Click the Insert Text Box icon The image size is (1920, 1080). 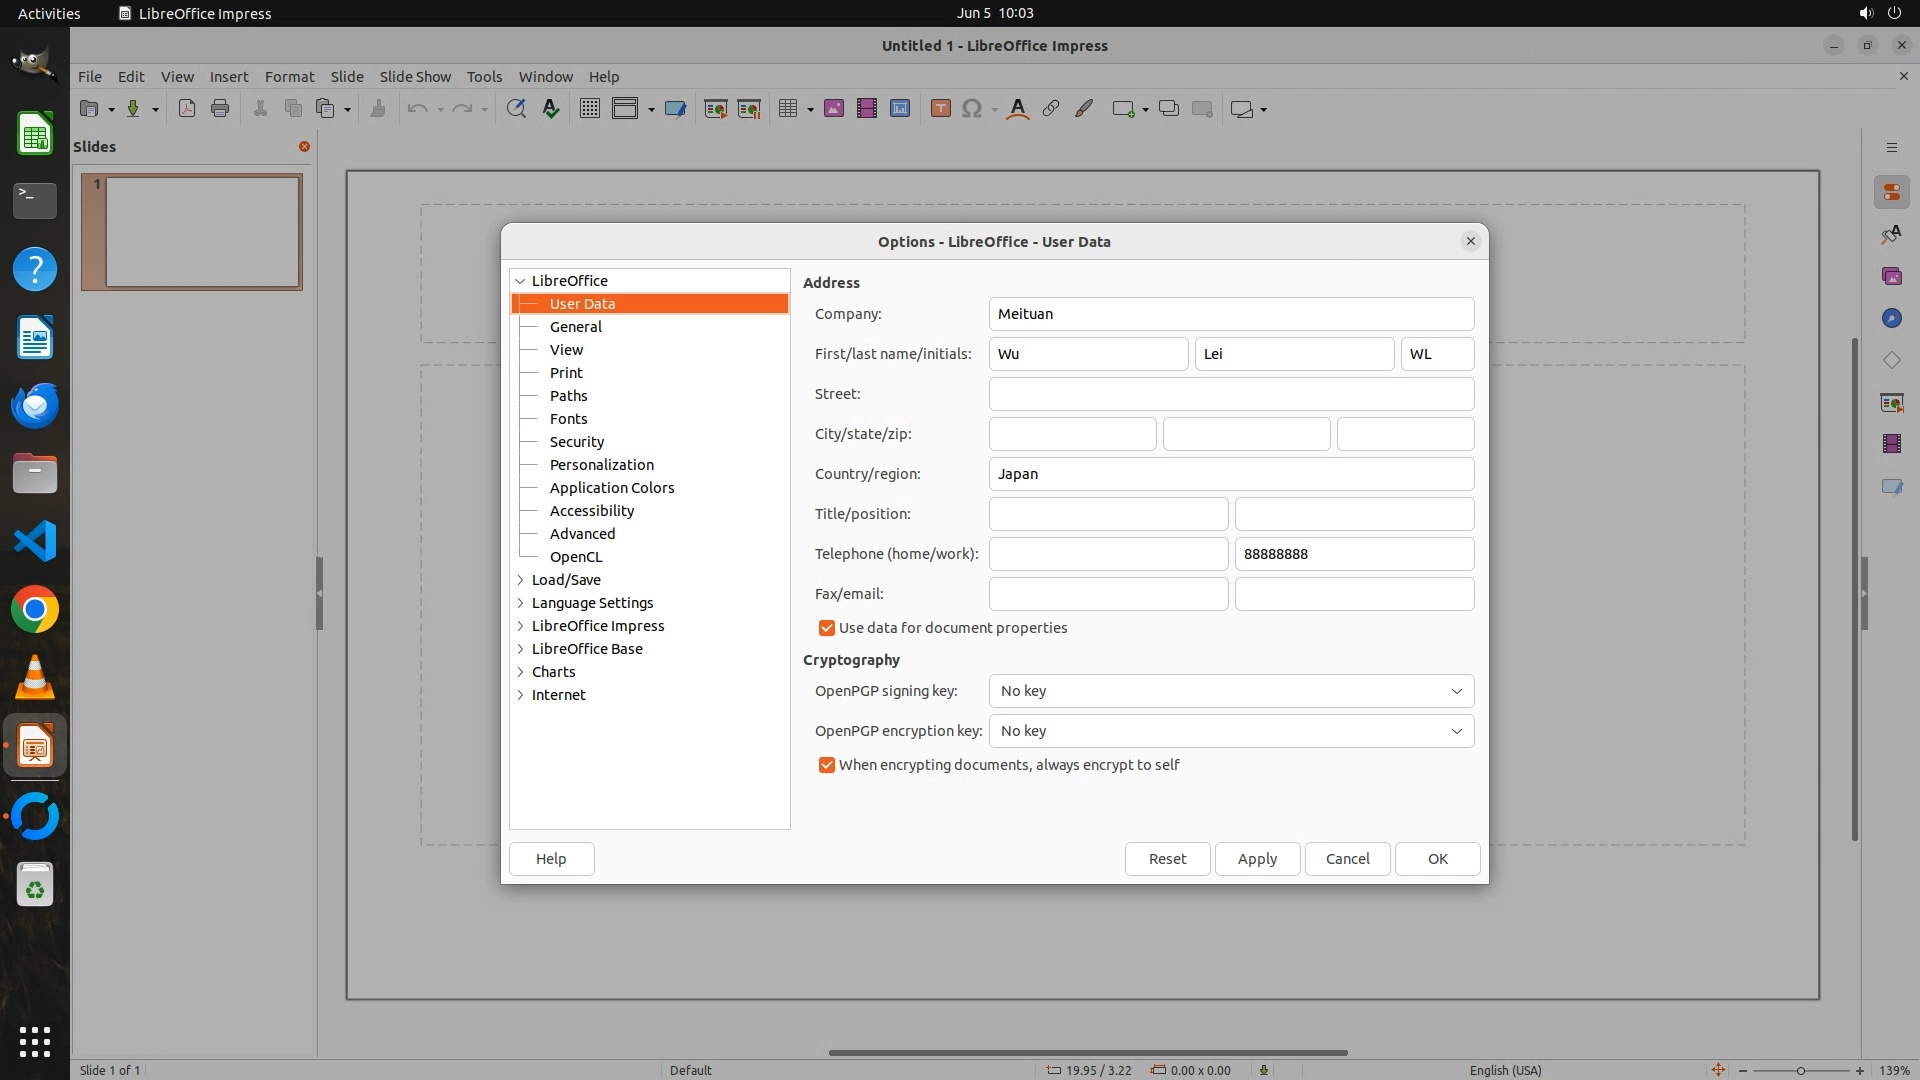[940, 109]
